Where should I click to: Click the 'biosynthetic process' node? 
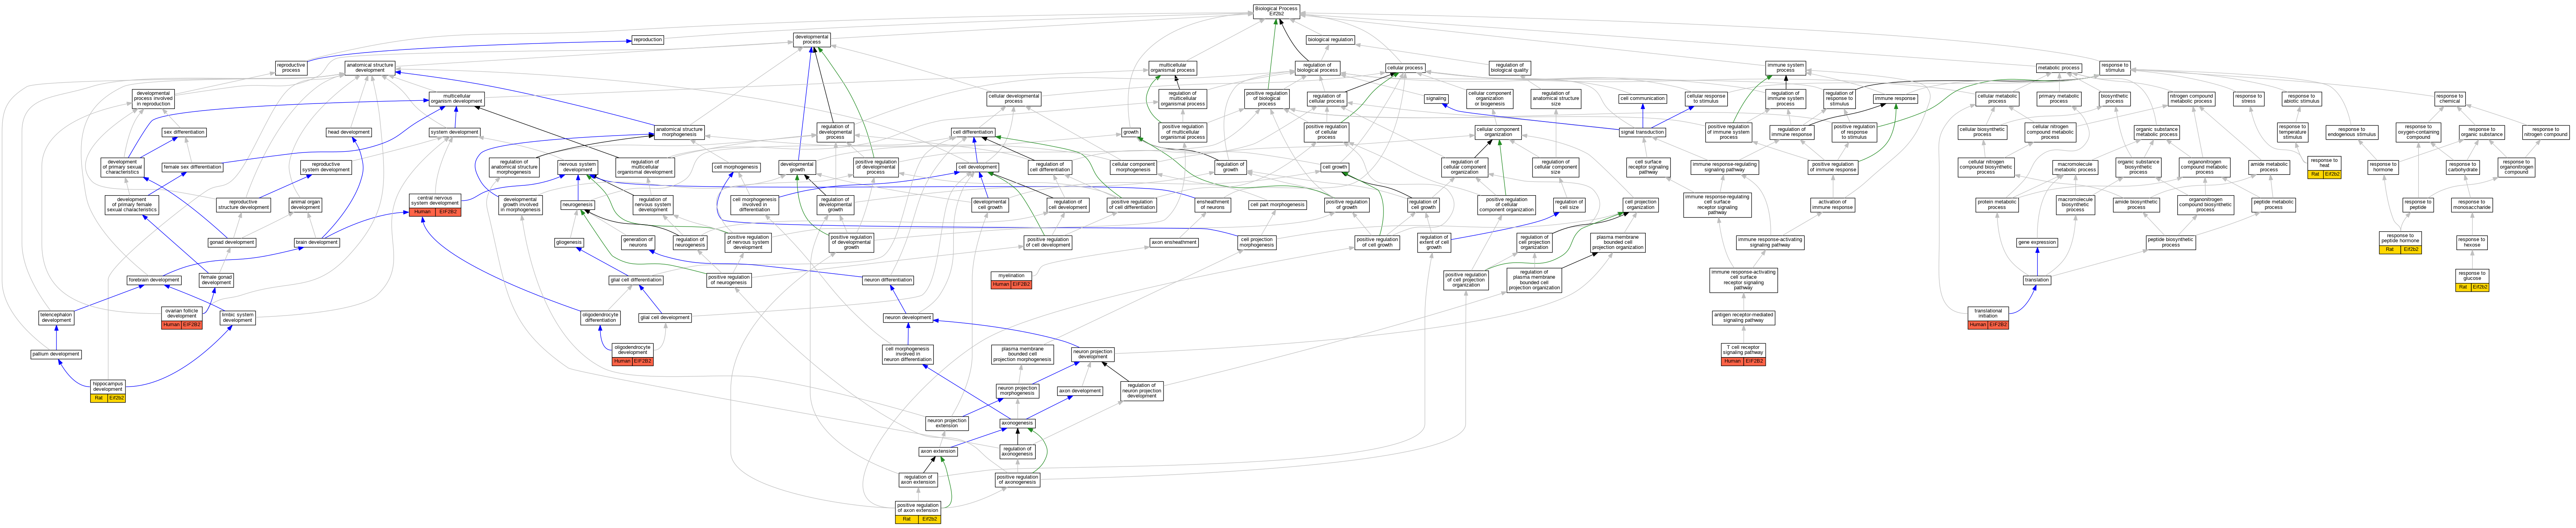click(x=2114, y=99)
